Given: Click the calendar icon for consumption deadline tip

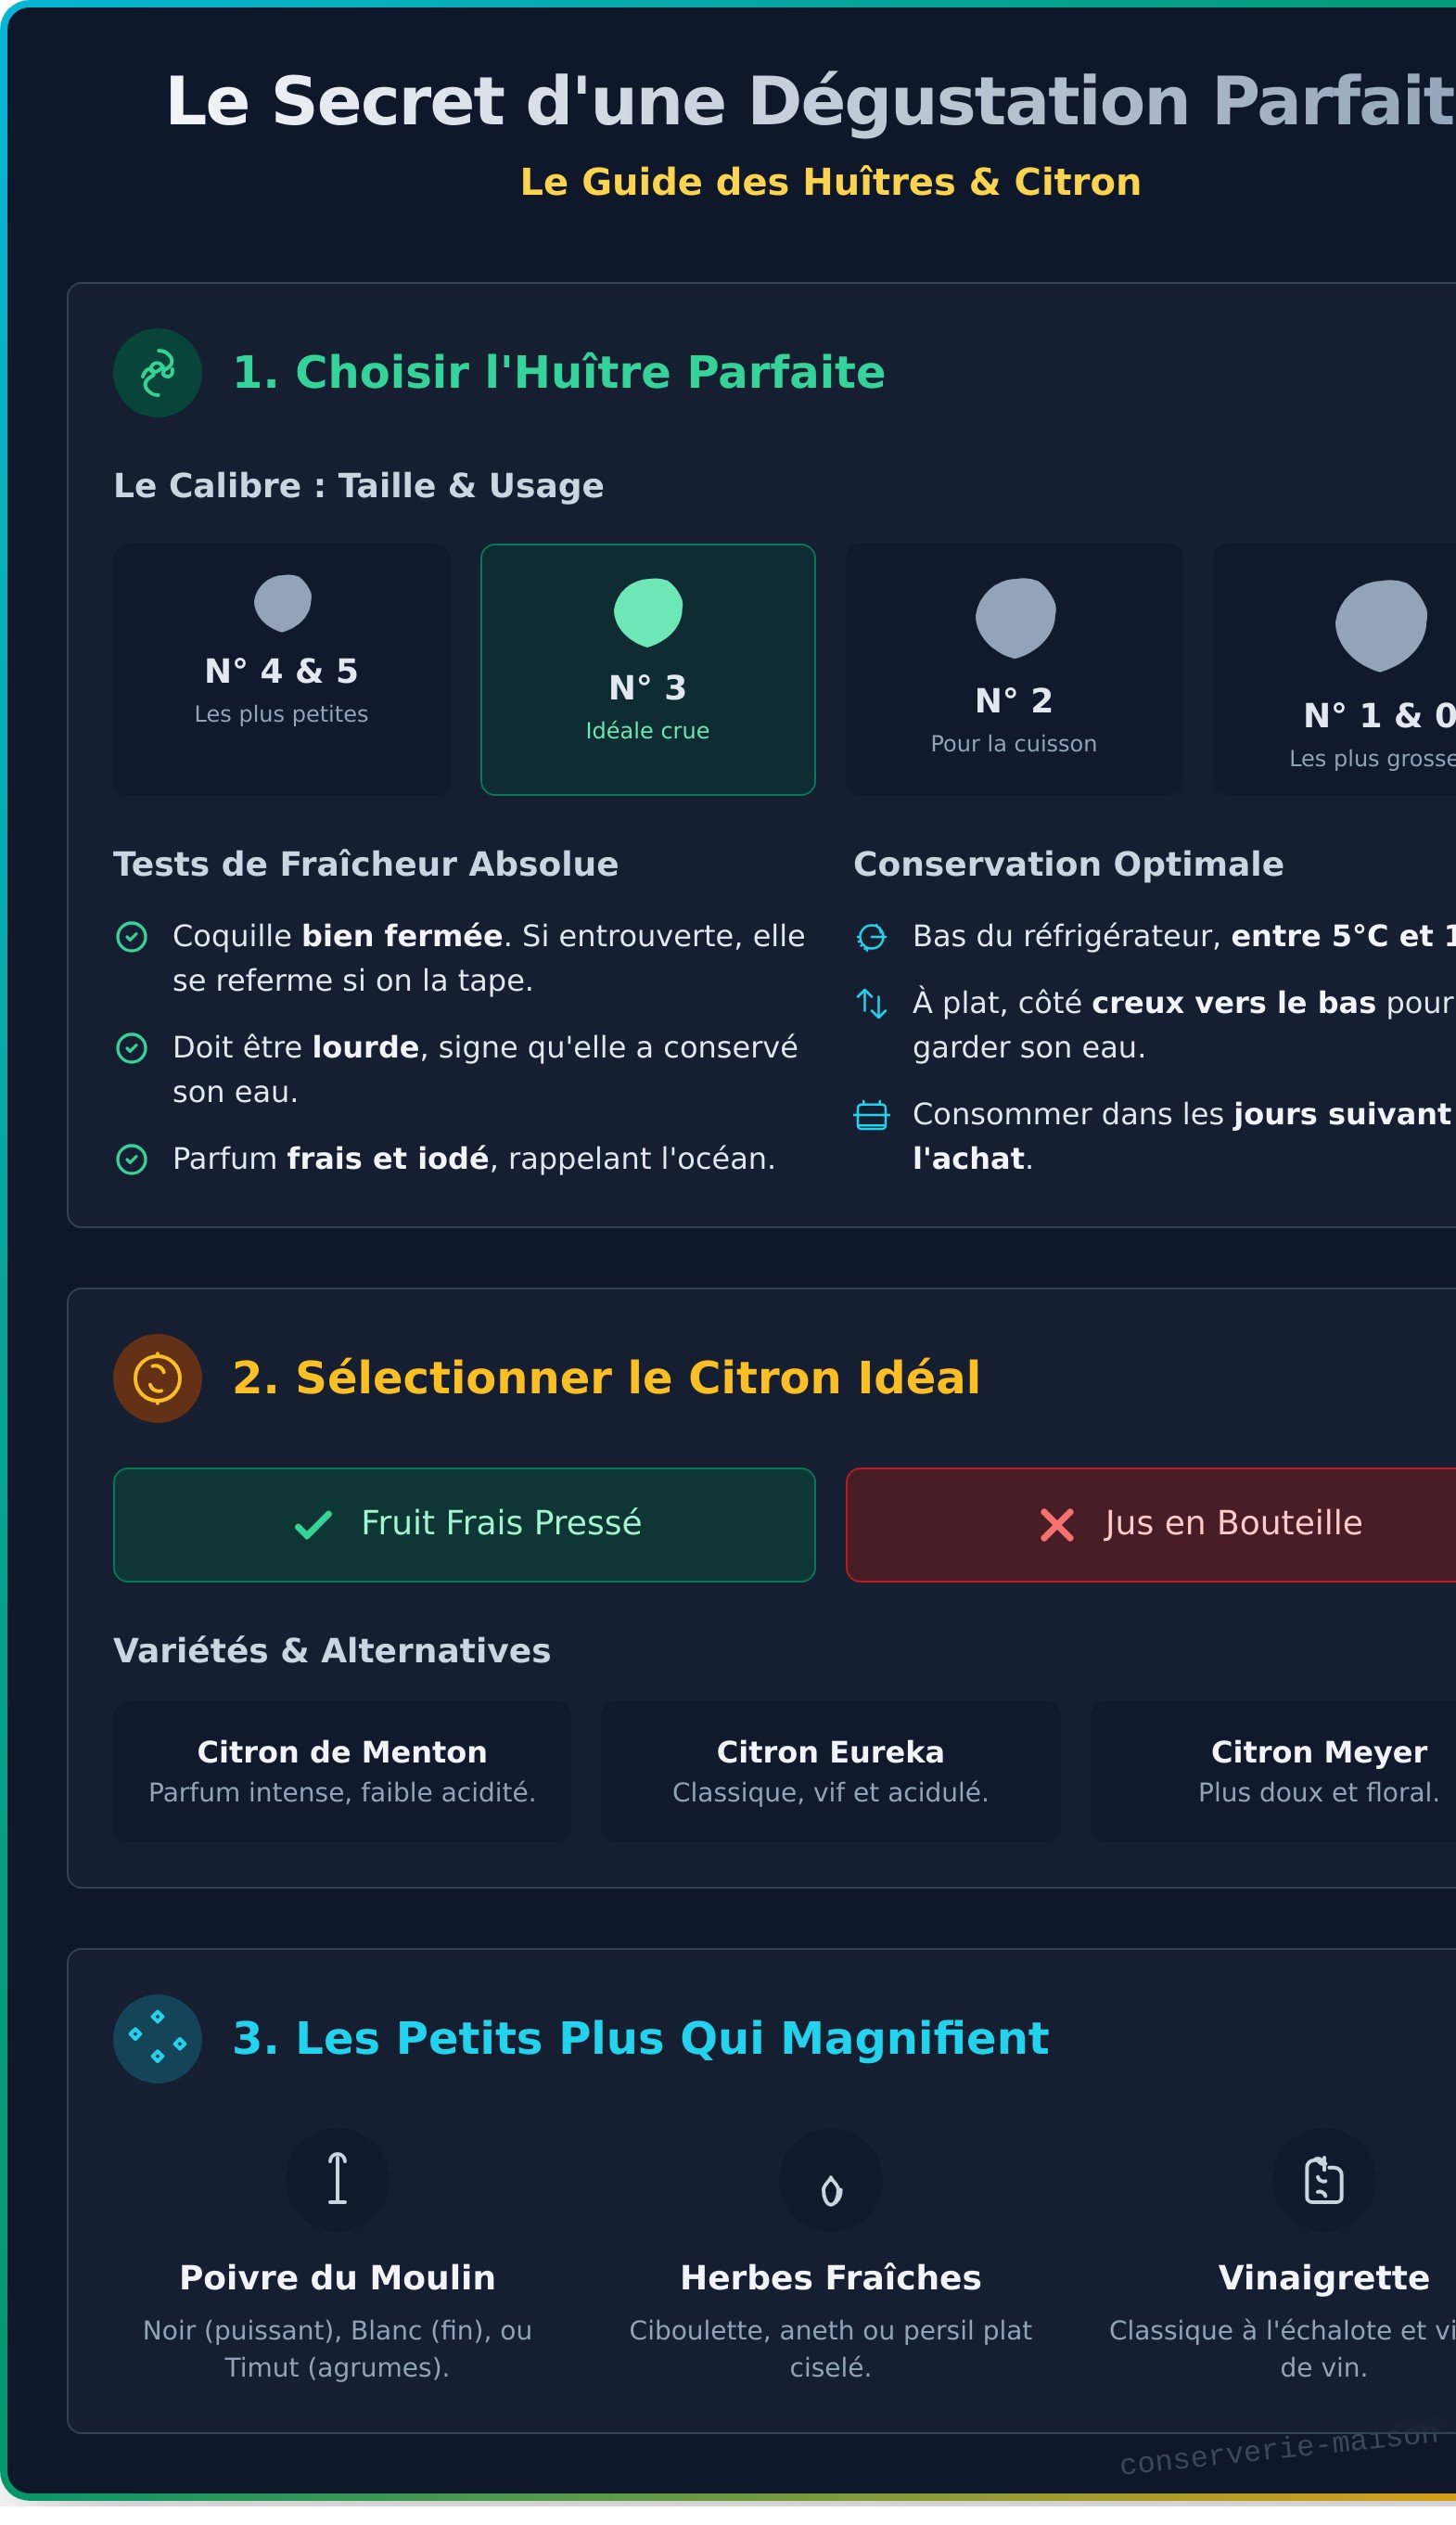Looking at the screenshot, I should pos(872,1114).
